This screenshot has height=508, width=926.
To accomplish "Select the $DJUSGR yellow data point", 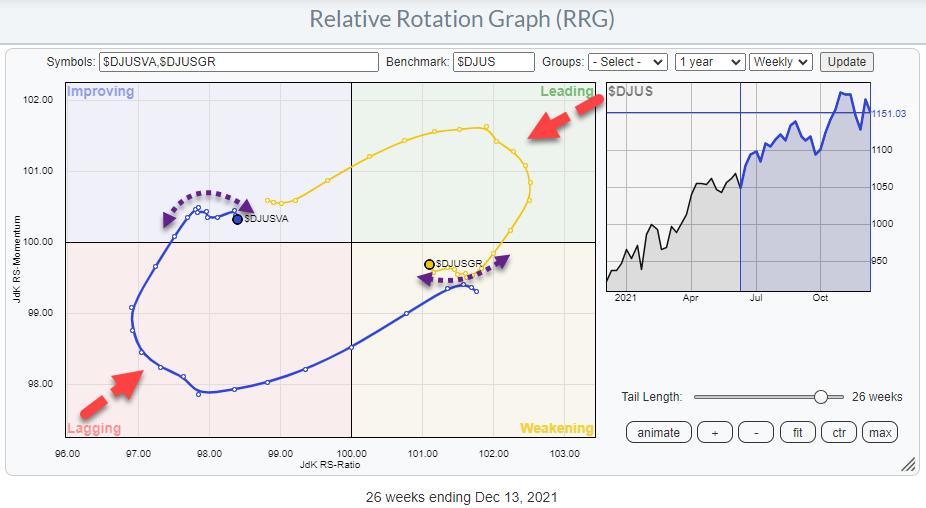I will tap(429, 264).
